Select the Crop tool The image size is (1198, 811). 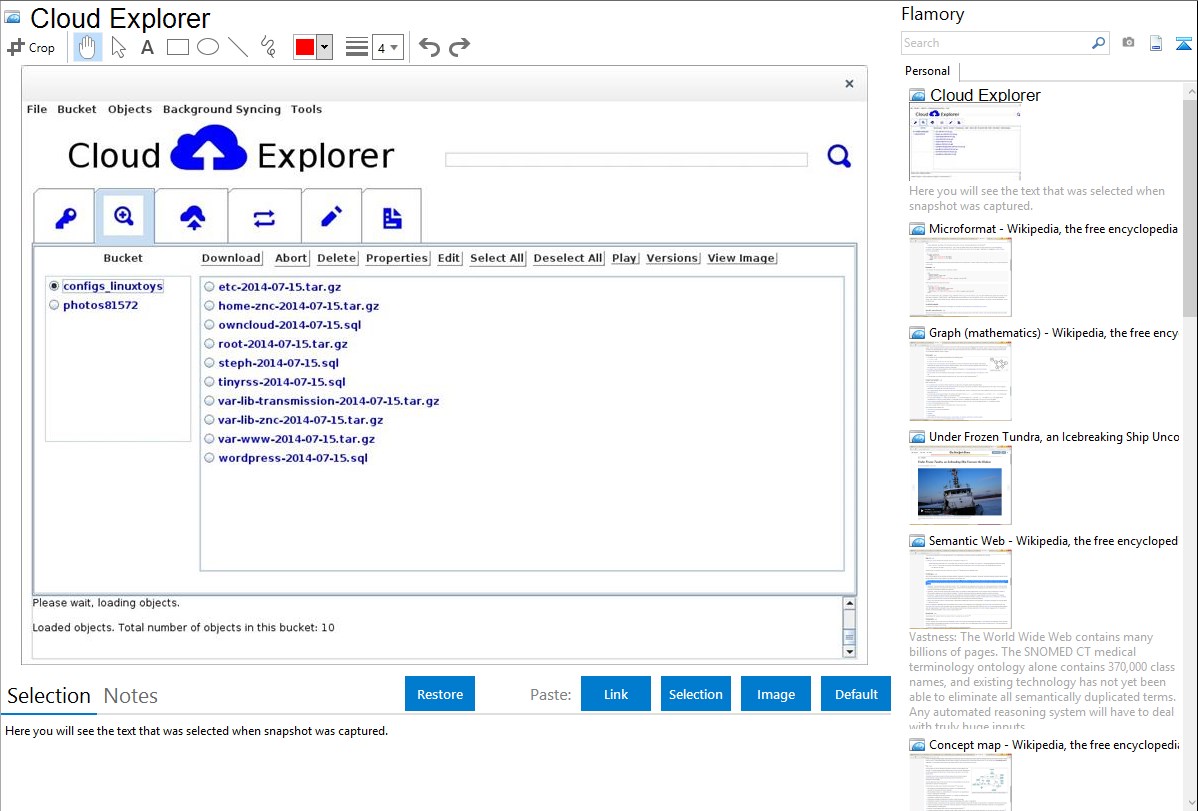[31, 47]
